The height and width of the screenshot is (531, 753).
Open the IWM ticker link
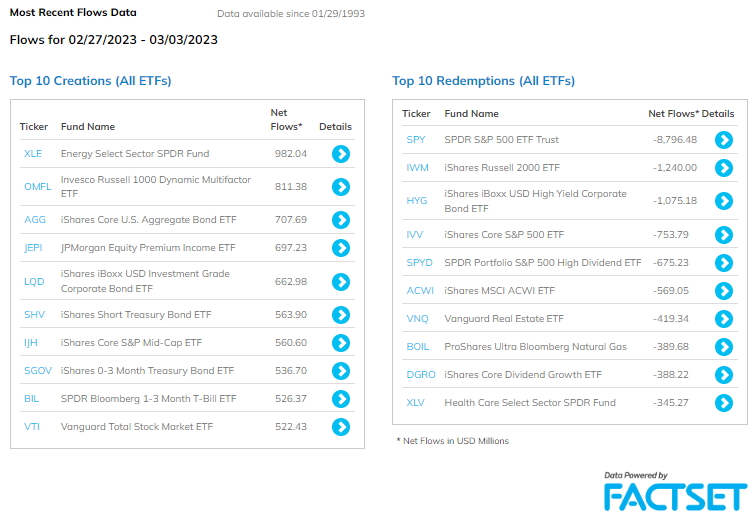click(417, 168)
